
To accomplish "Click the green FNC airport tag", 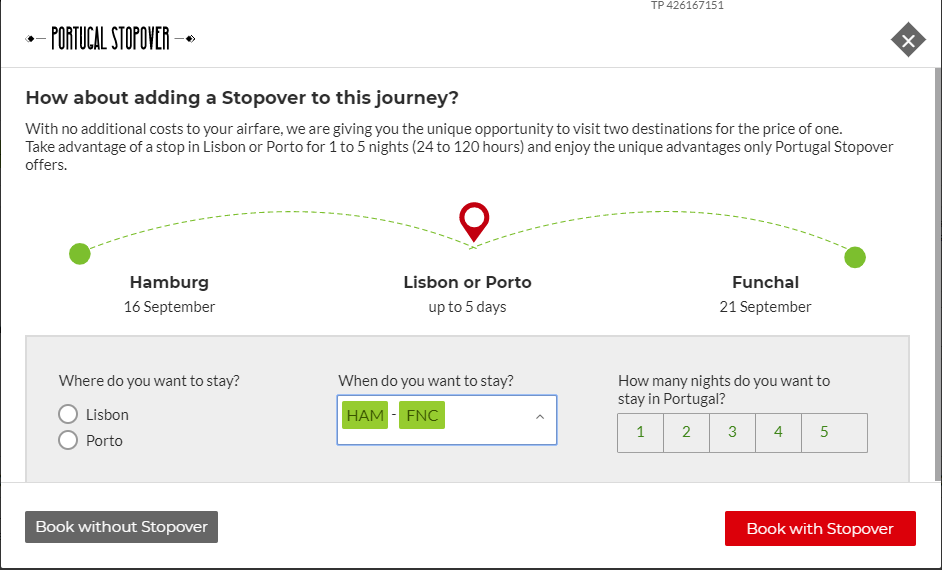I will 422,415.
